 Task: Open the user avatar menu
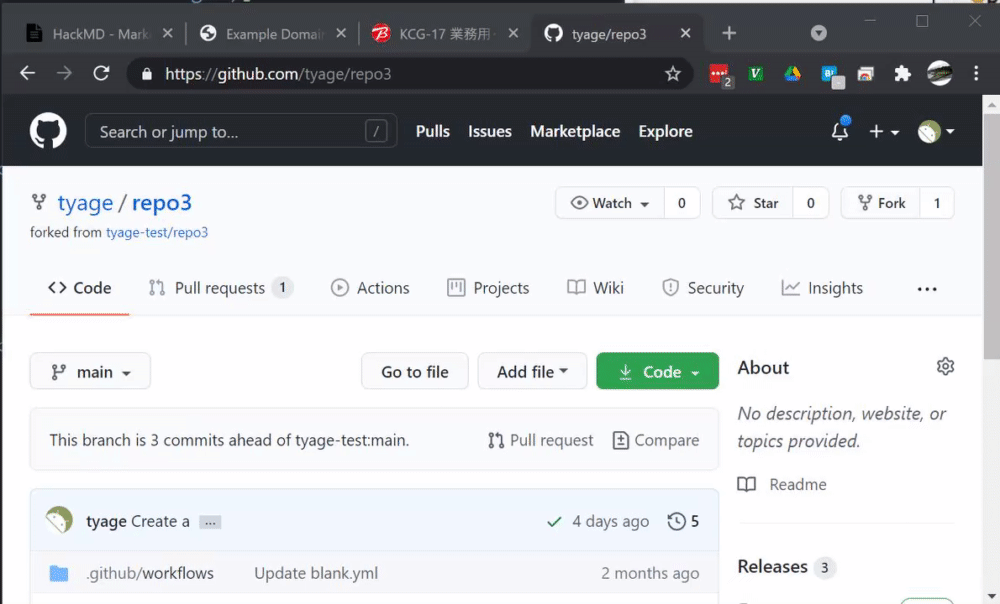[936, 131]
